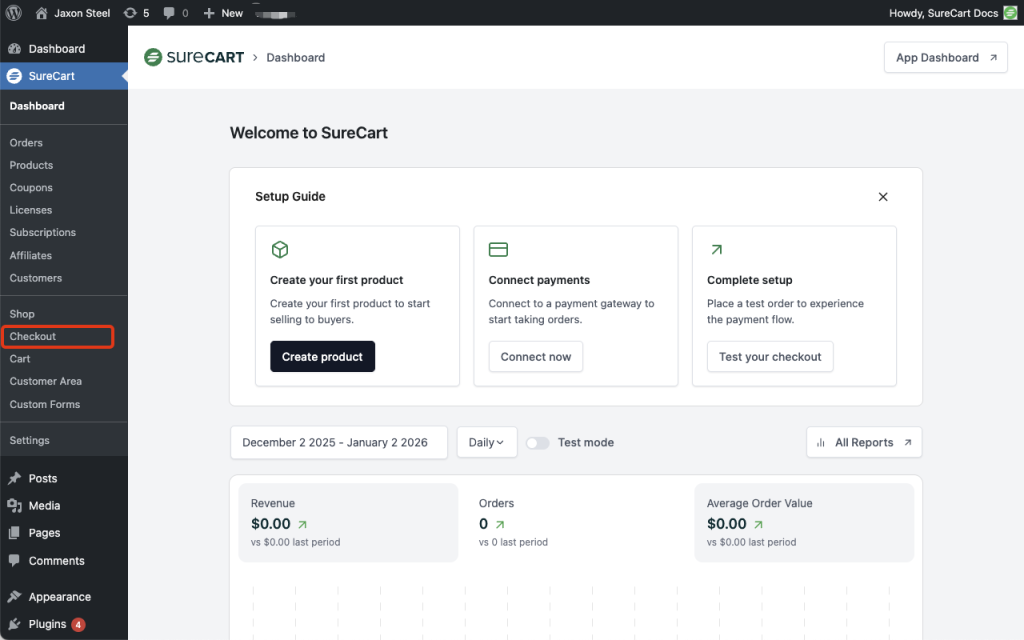Click the SureCart logo in the header
The image size is (1024, 640).
tap(193, 57)
